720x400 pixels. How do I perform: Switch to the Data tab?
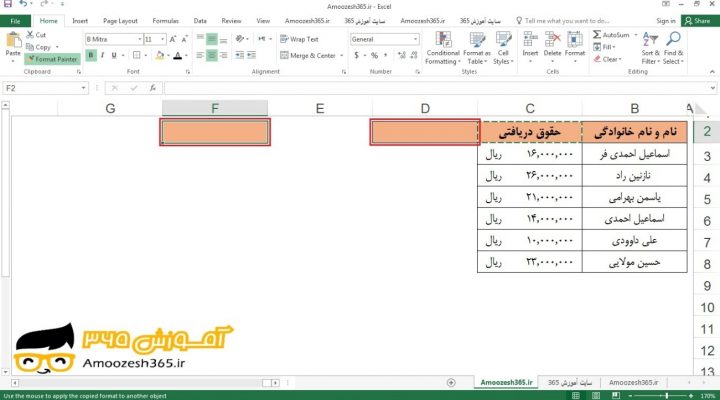(200, 21)
